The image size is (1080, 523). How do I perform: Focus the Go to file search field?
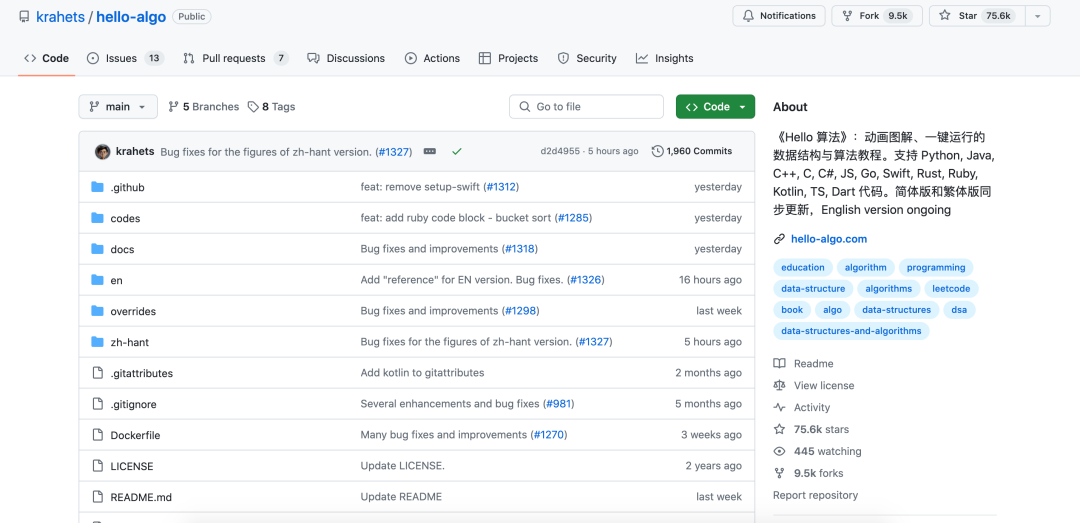(586, 107)
